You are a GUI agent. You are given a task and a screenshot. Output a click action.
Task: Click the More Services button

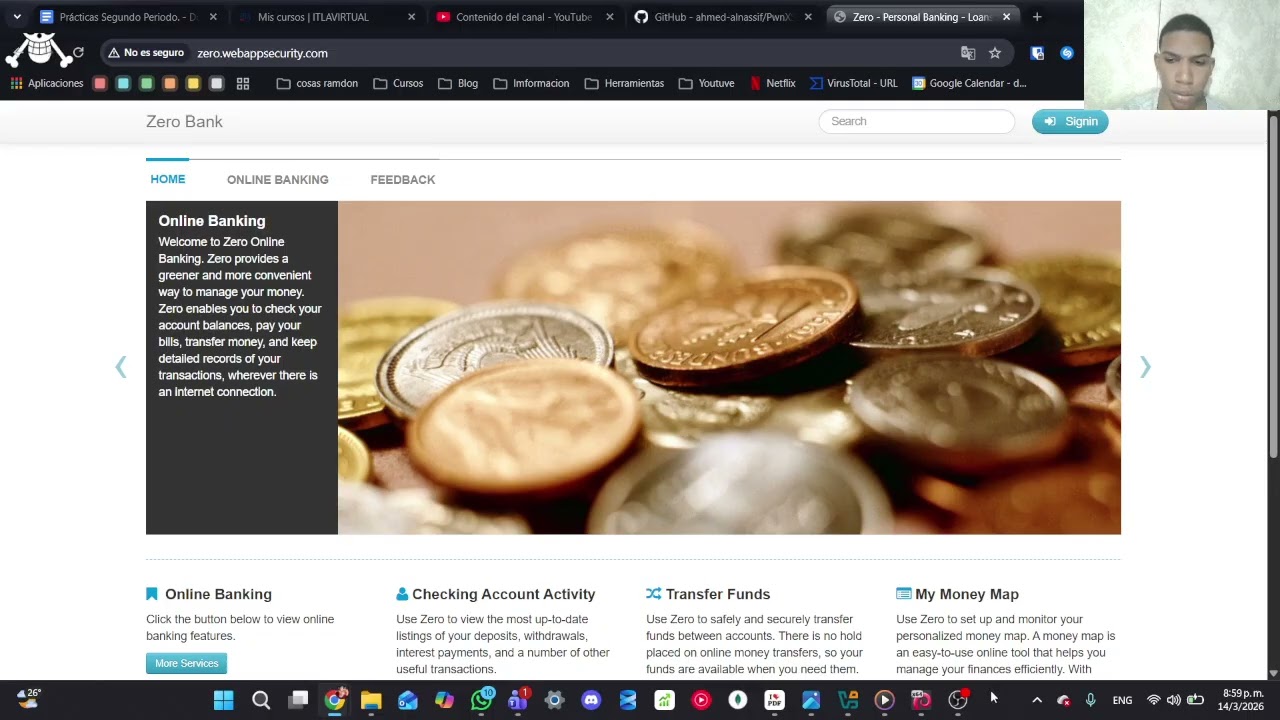click(x=186, y=663)
